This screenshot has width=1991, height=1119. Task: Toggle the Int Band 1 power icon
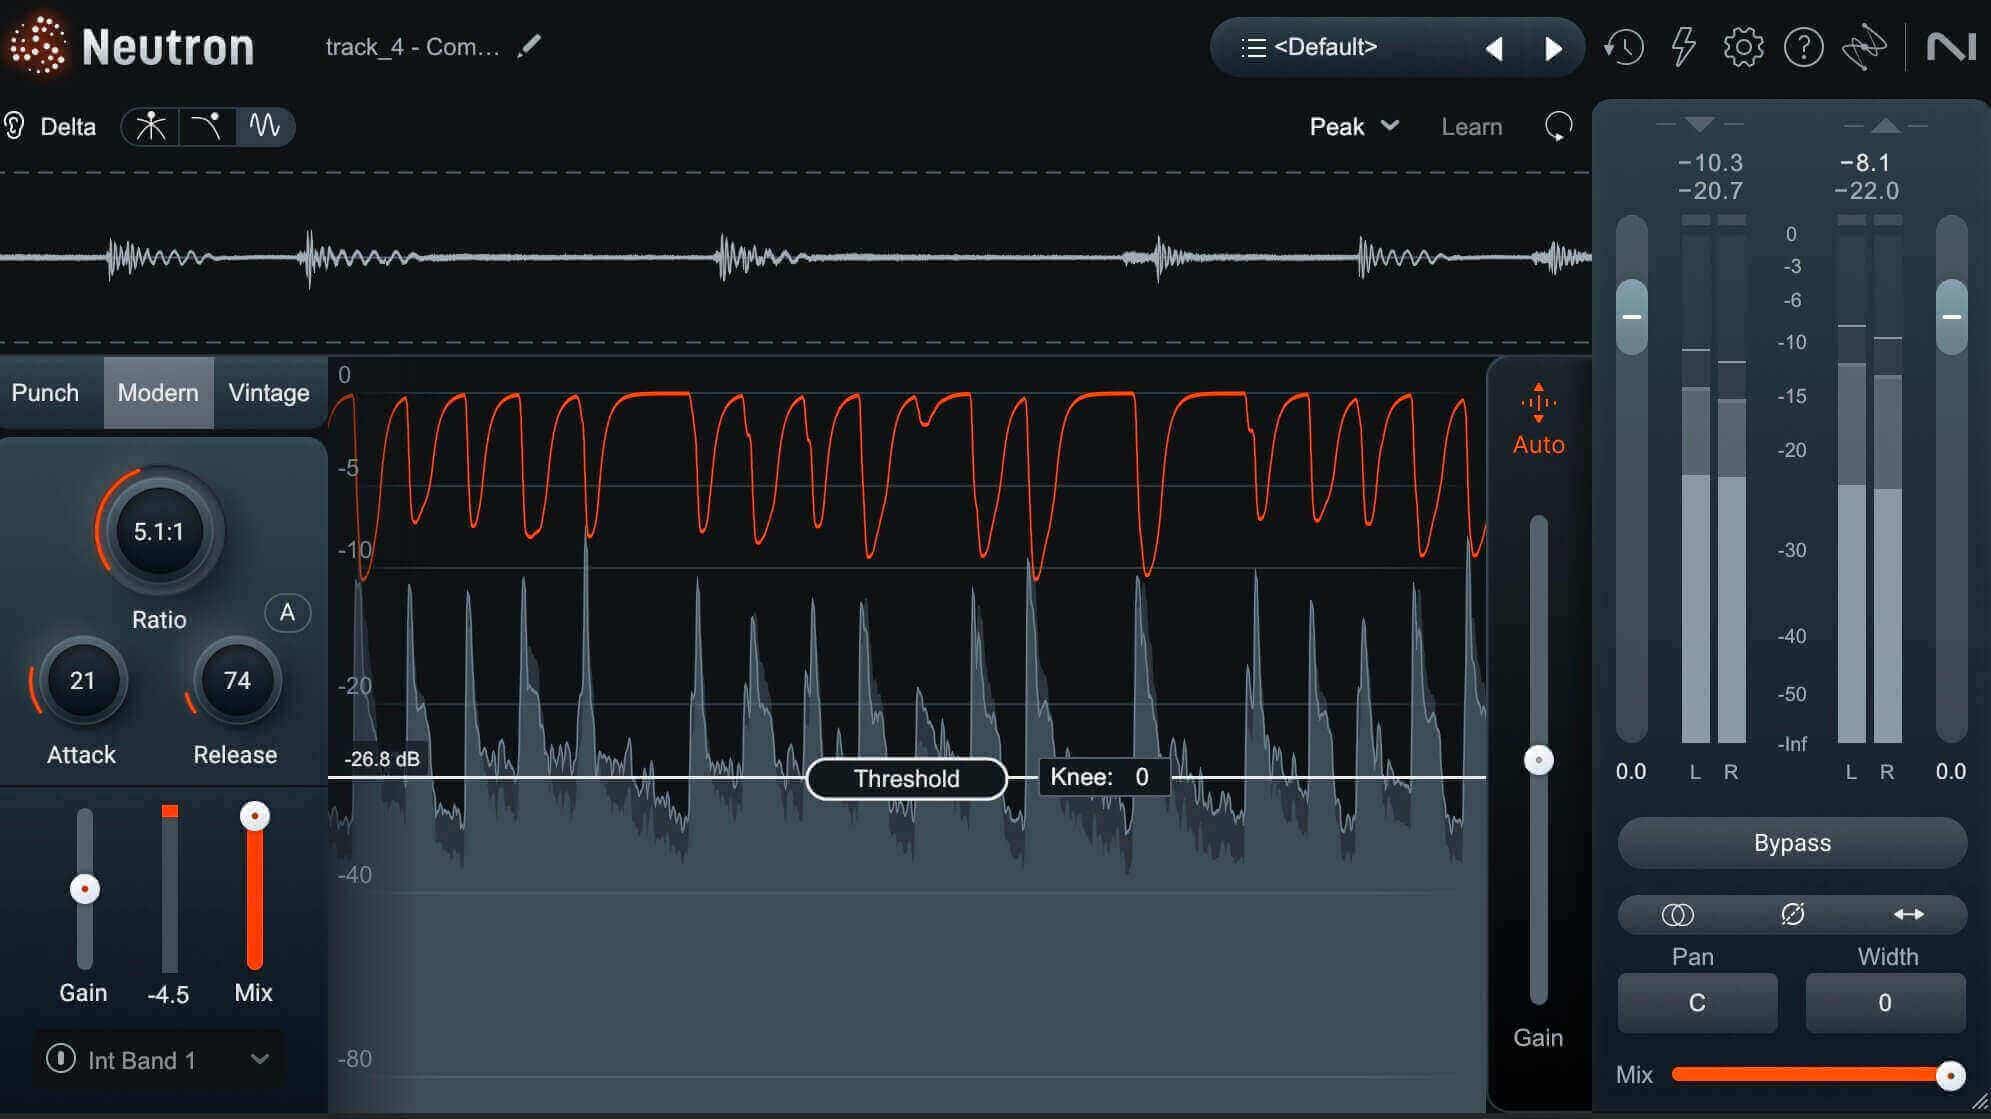61,1058
